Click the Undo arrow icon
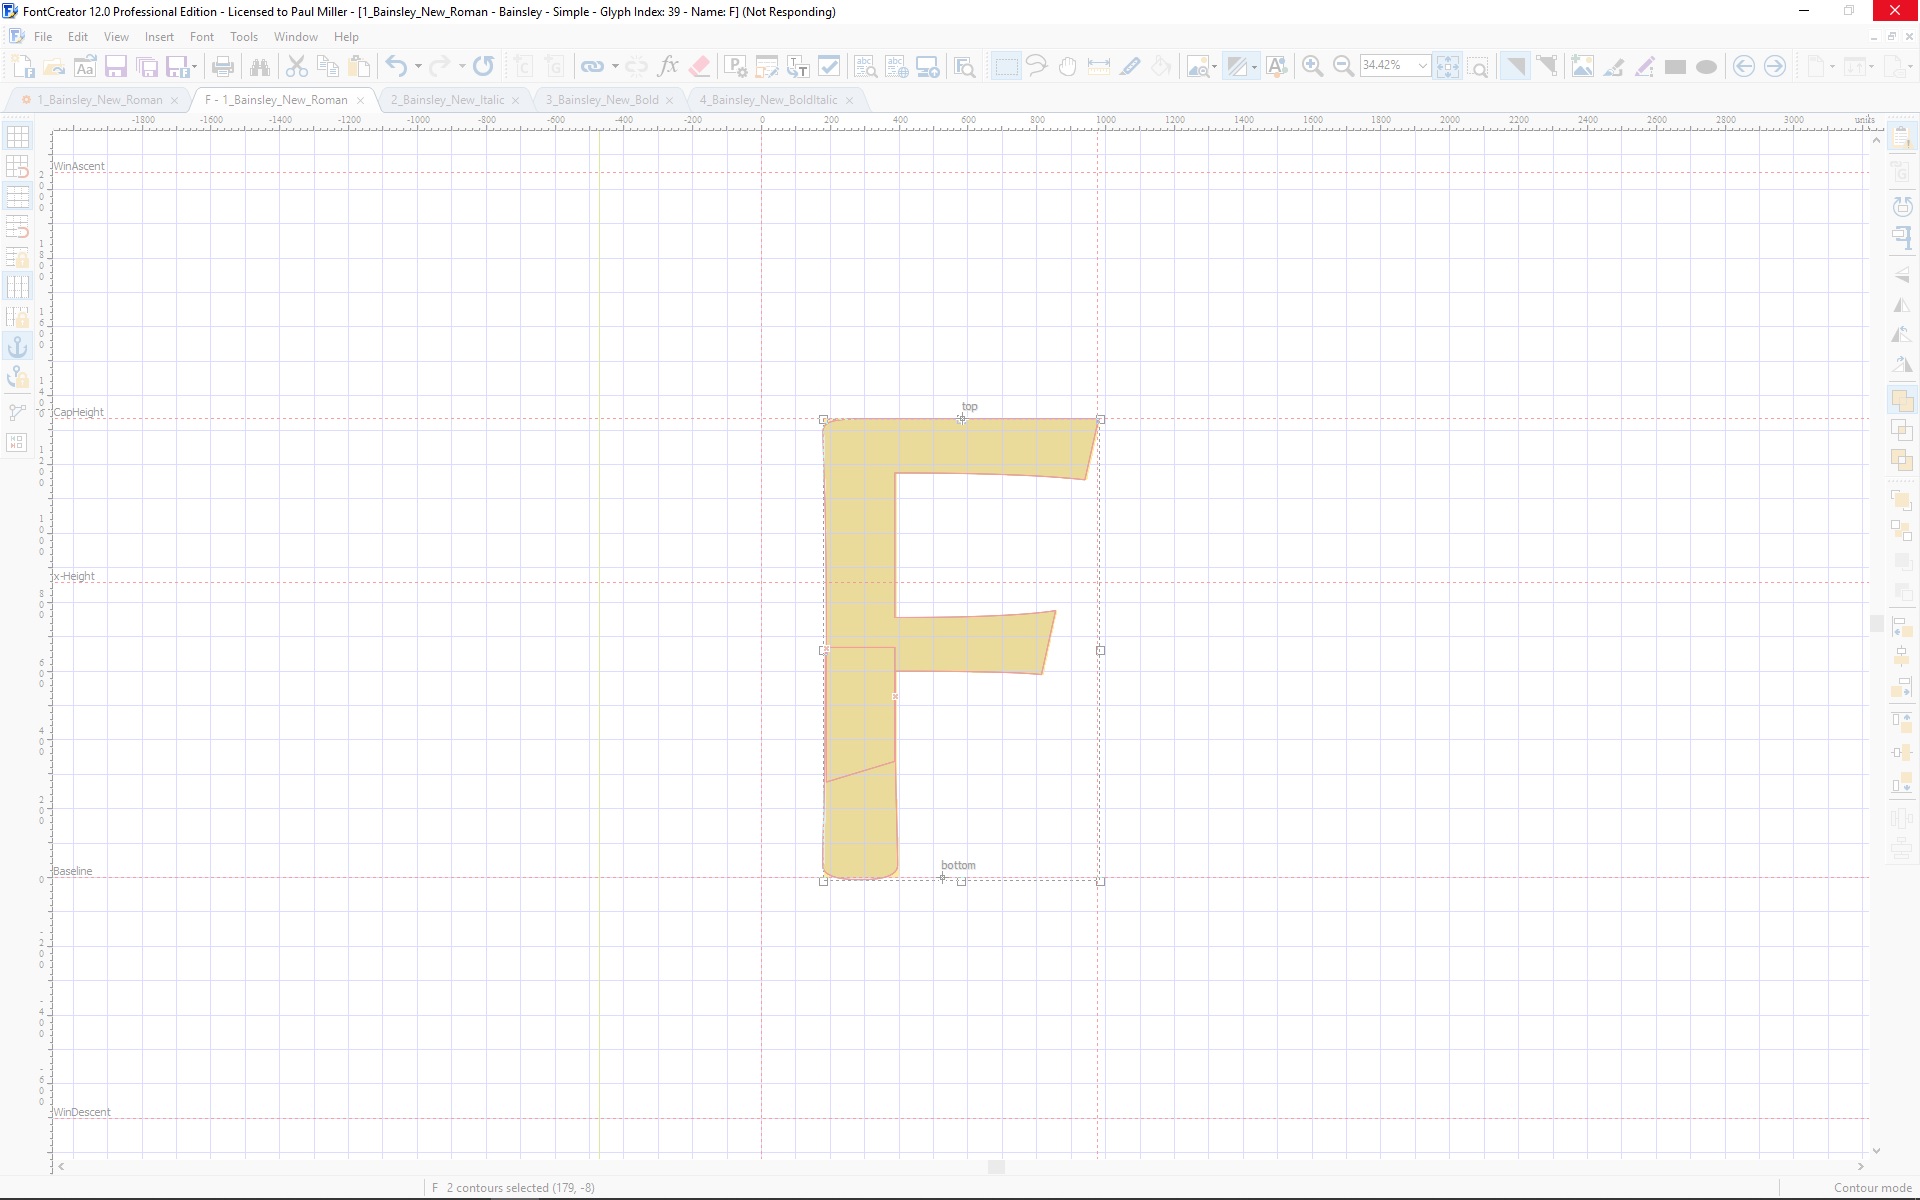The image size is (1920, 1200). click(396, 67)
